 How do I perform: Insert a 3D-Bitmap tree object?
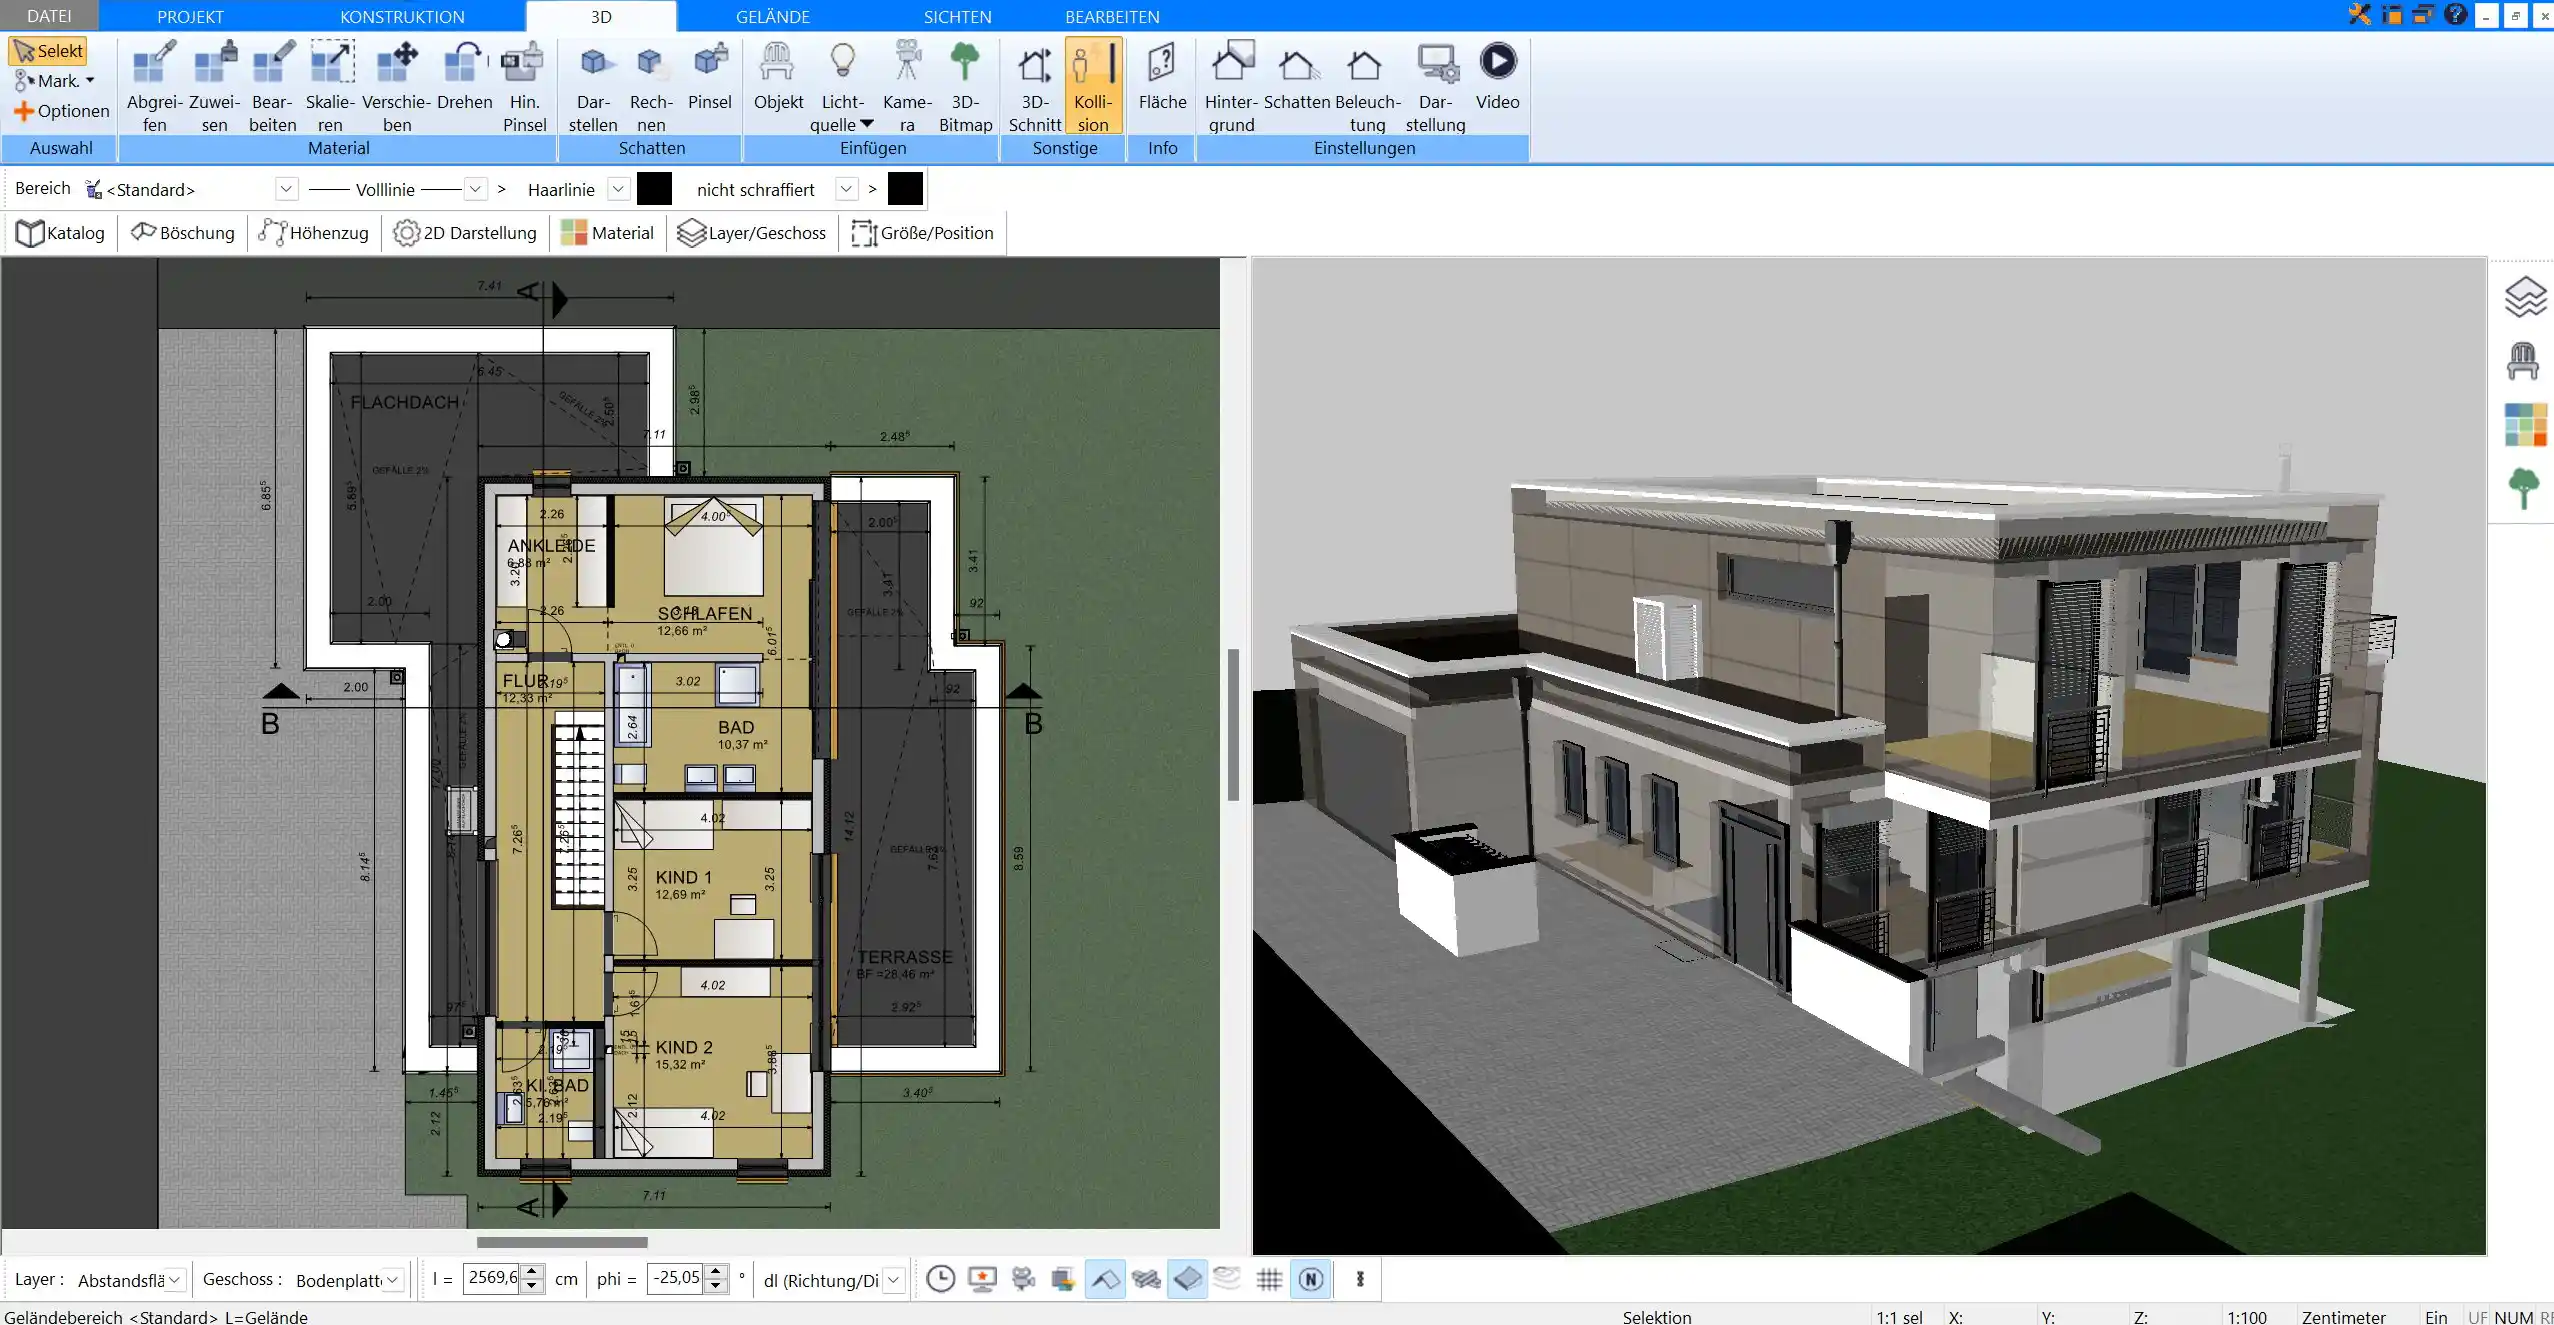[965, 86]
